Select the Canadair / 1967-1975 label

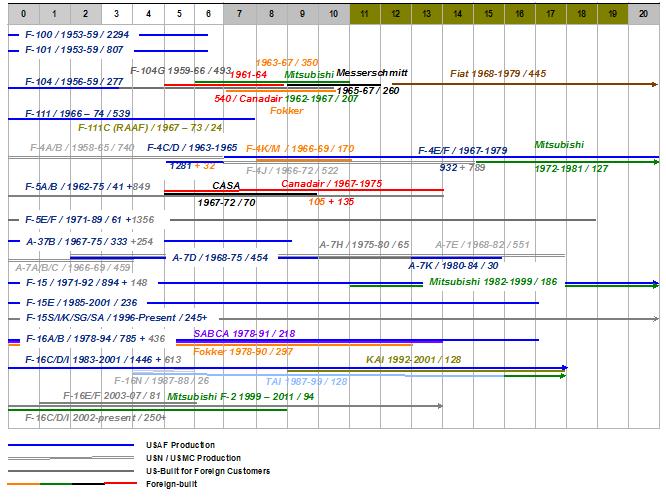pos(331,184)
